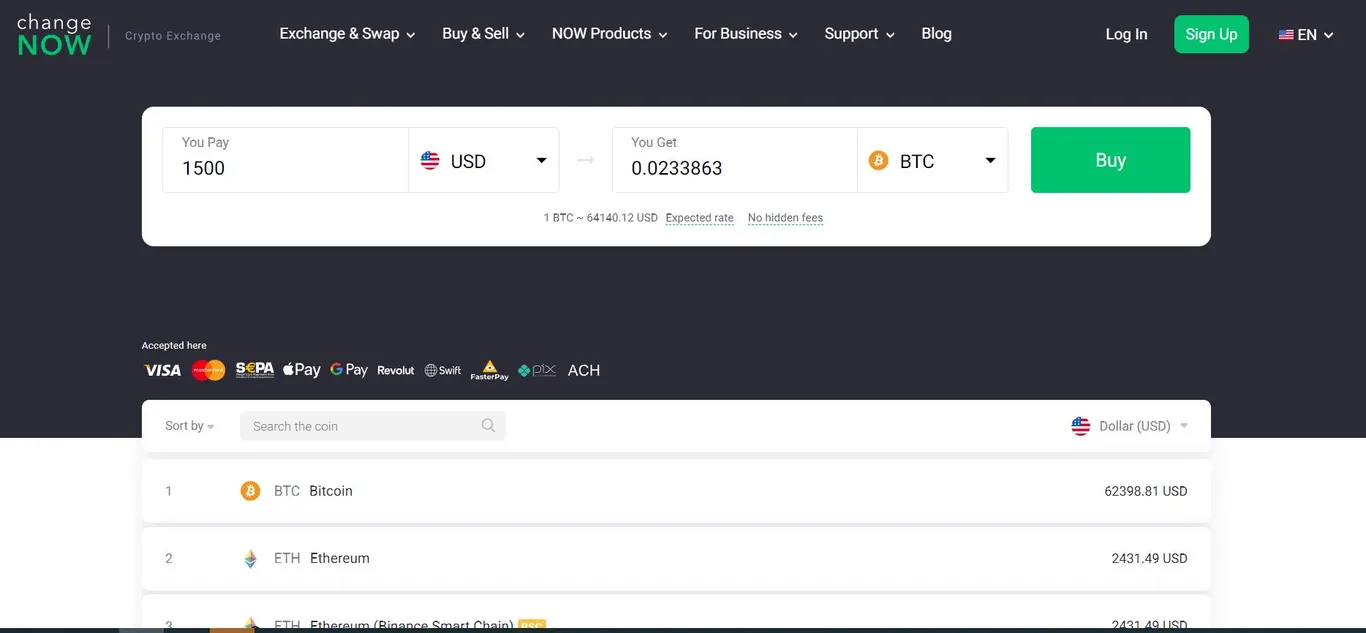The width and height of the screenshot is (1366, 633).
Task: Click the No hidden fees link
Action: click(785, 218)
